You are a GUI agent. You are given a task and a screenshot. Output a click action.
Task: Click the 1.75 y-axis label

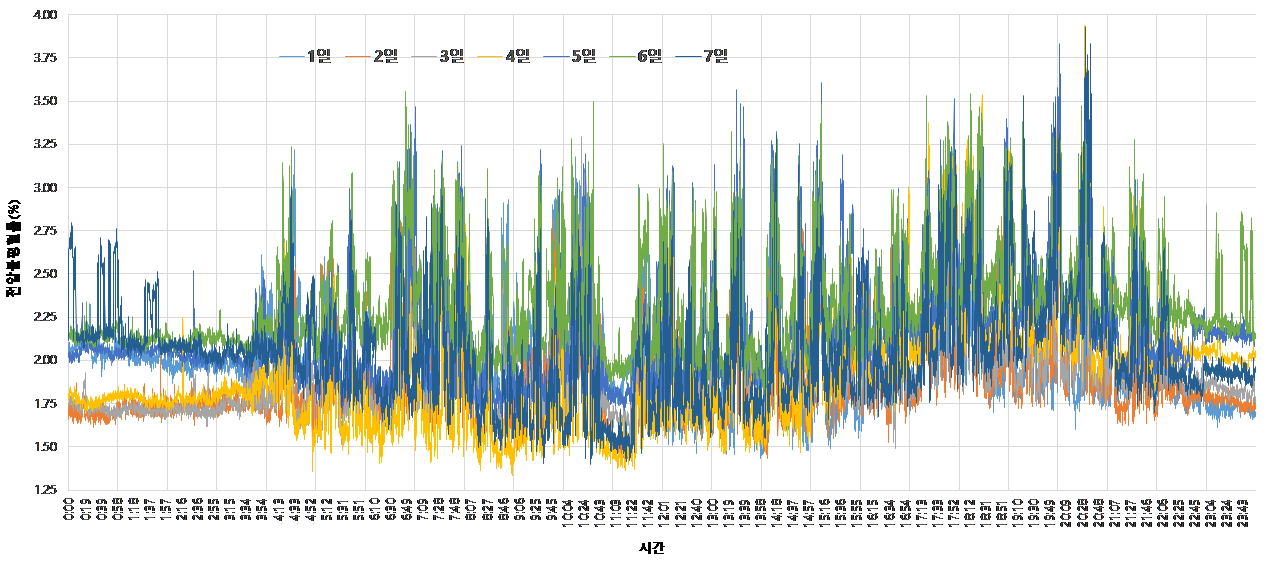pos(43,403)
